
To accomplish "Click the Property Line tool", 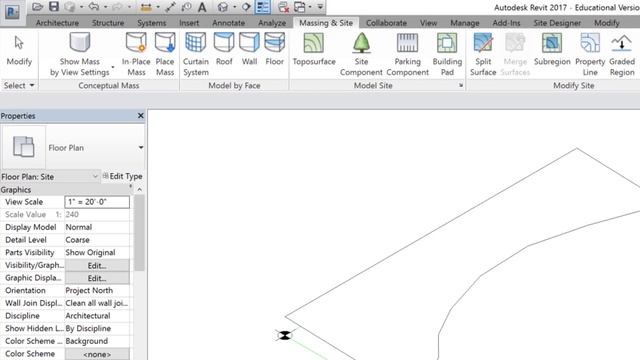I will [x=590, y=54].
